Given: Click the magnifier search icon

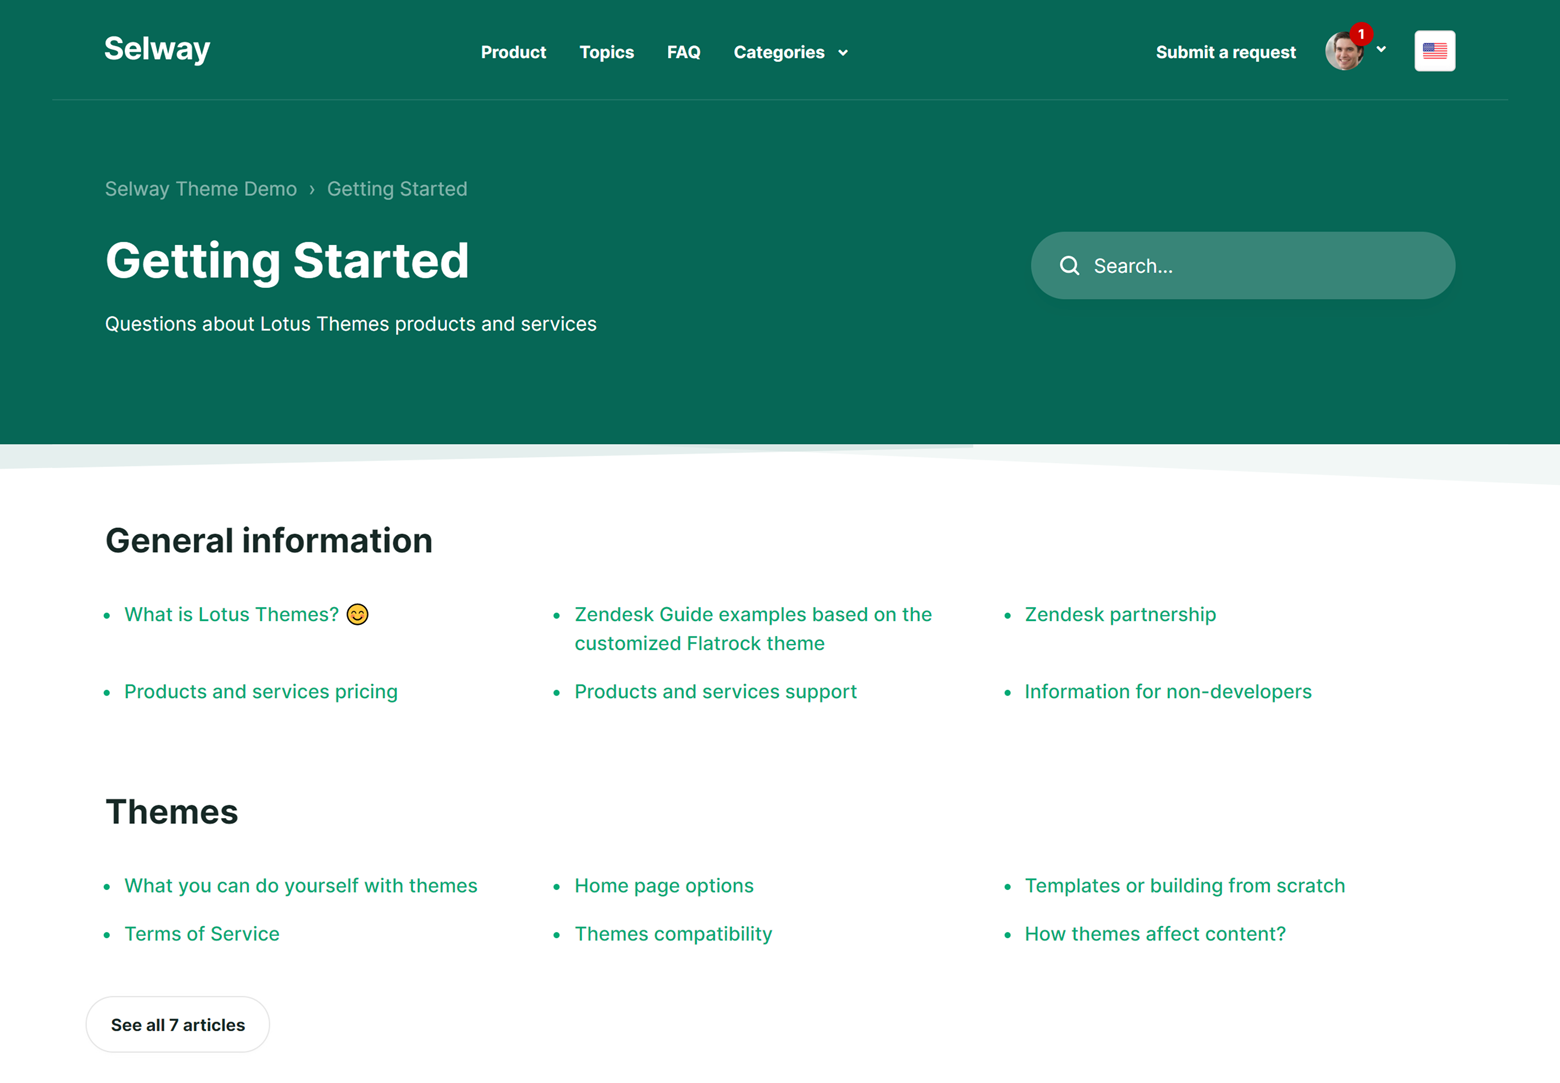Looking at the screenshot, I should pos(1069,266).
